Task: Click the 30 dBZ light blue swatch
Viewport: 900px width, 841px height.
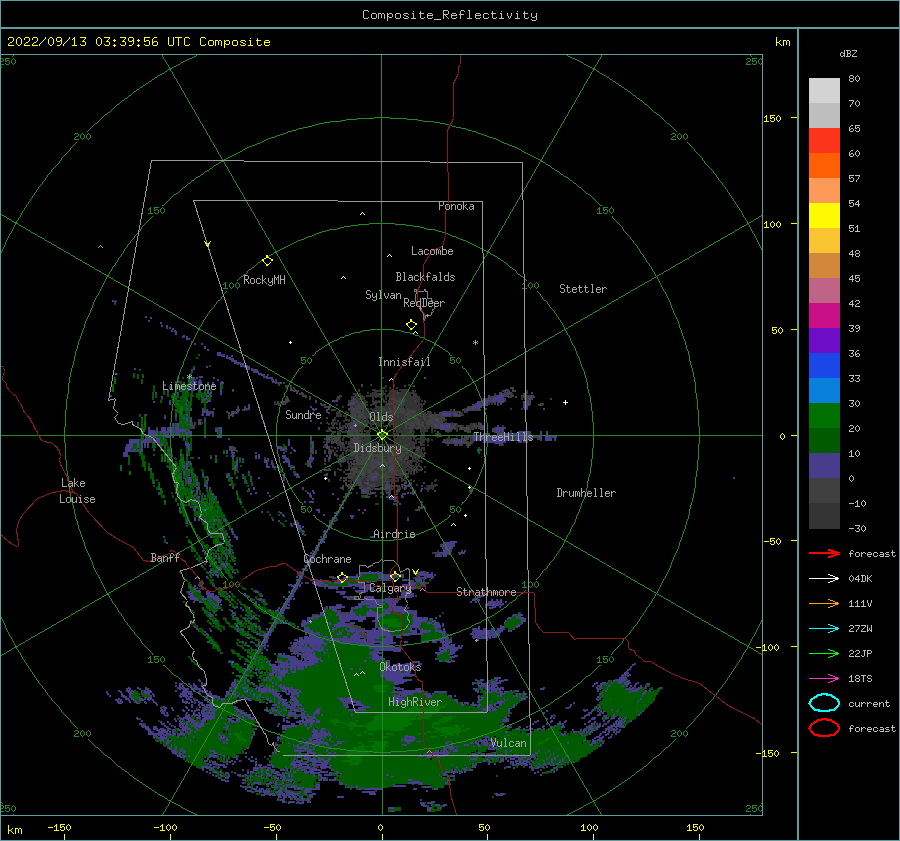Action: pos(824,390)
